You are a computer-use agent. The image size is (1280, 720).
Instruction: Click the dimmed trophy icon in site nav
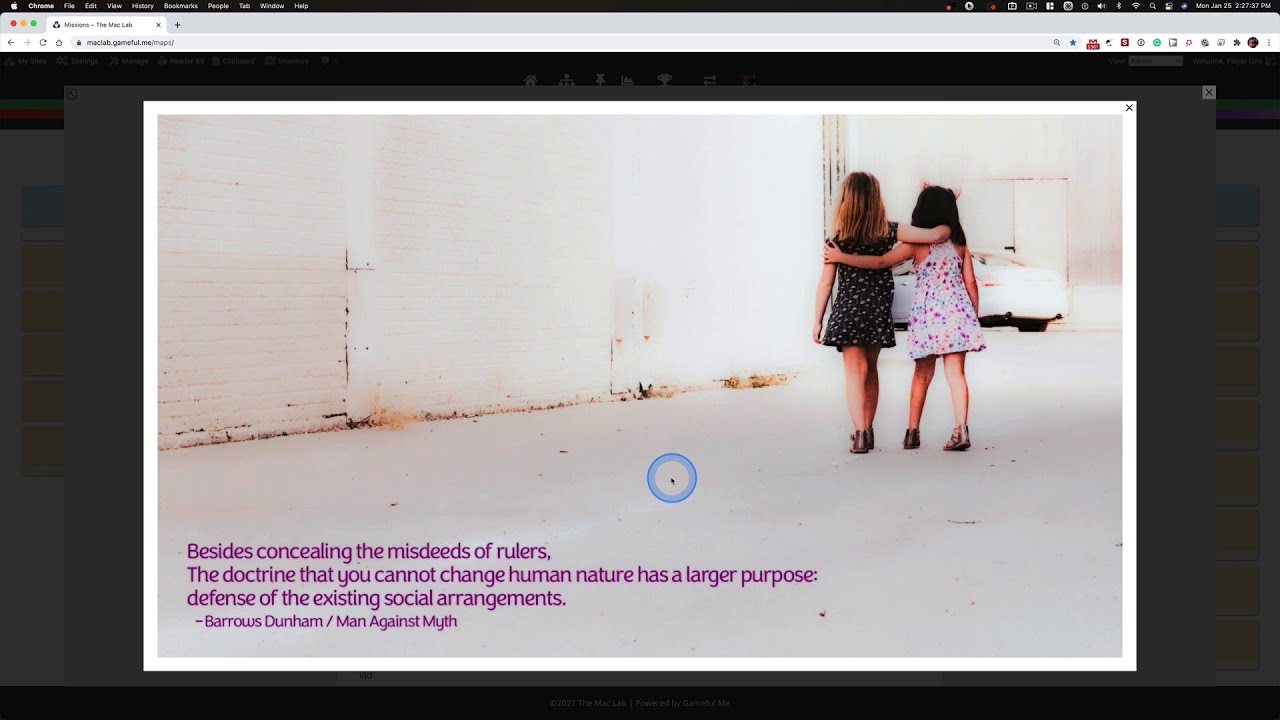[664, 80]
